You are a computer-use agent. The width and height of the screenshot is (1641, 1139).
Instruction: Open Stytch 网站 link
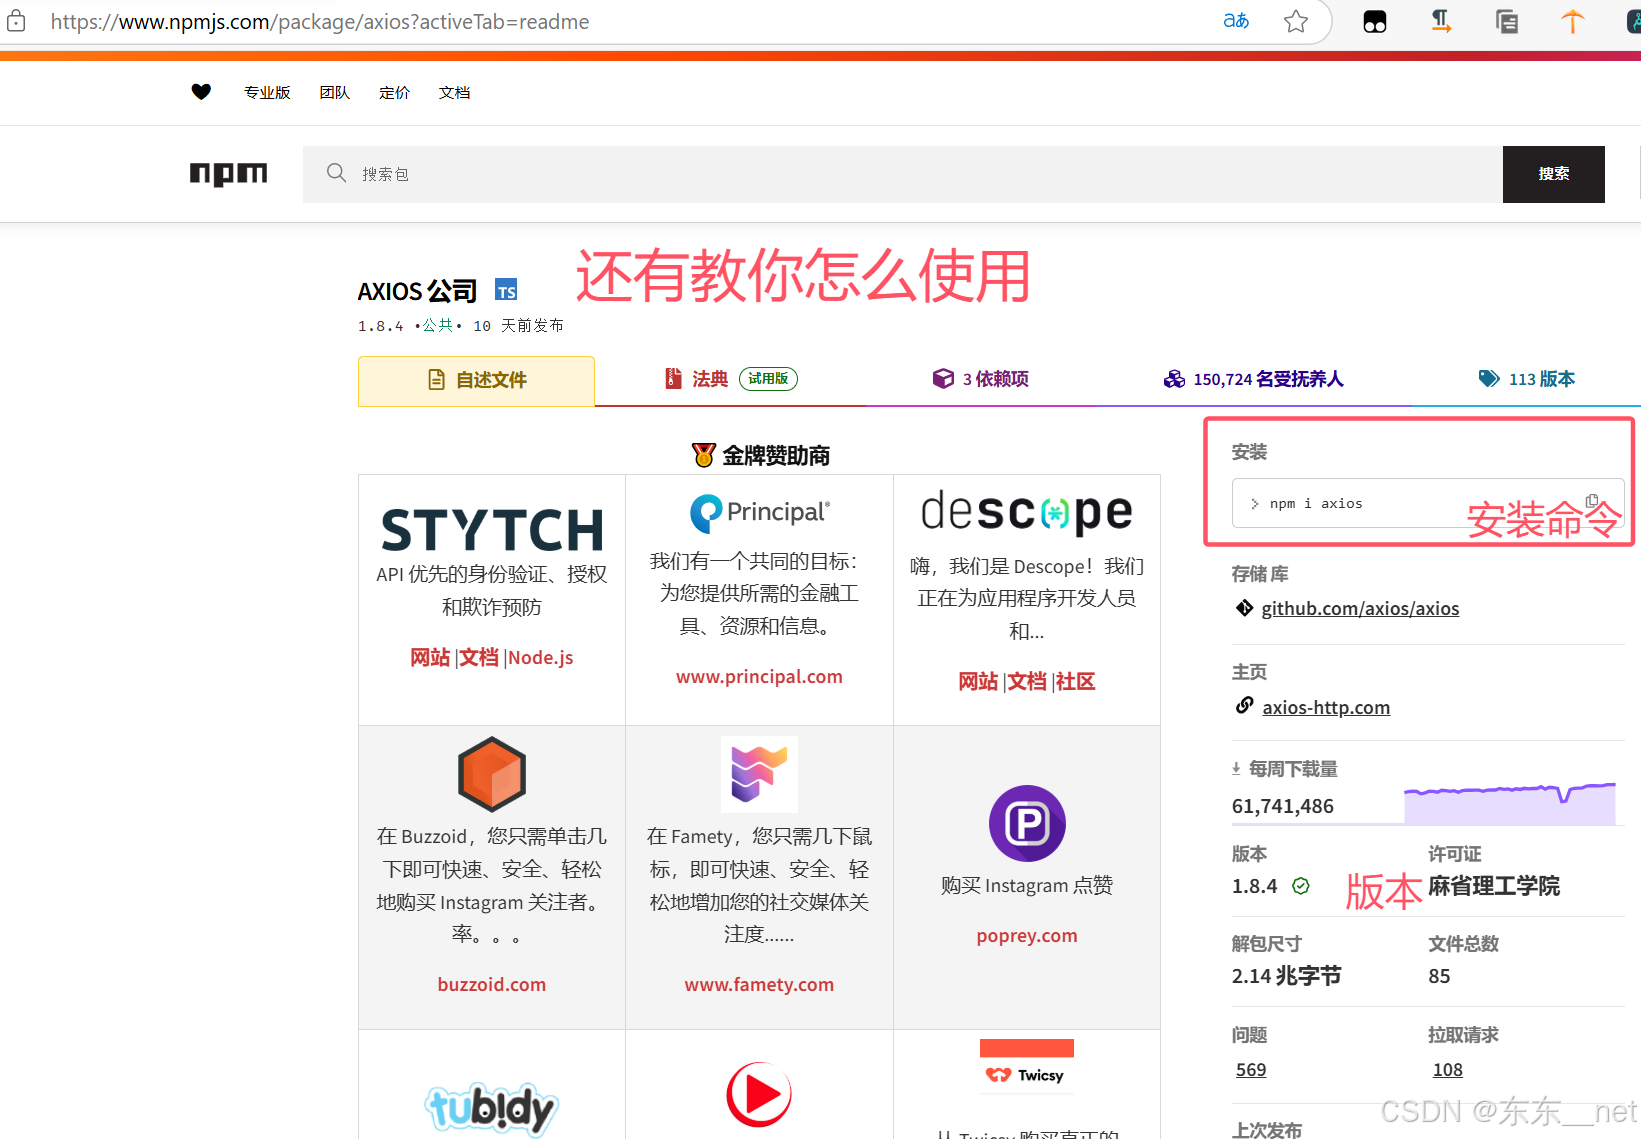[430, 657]
